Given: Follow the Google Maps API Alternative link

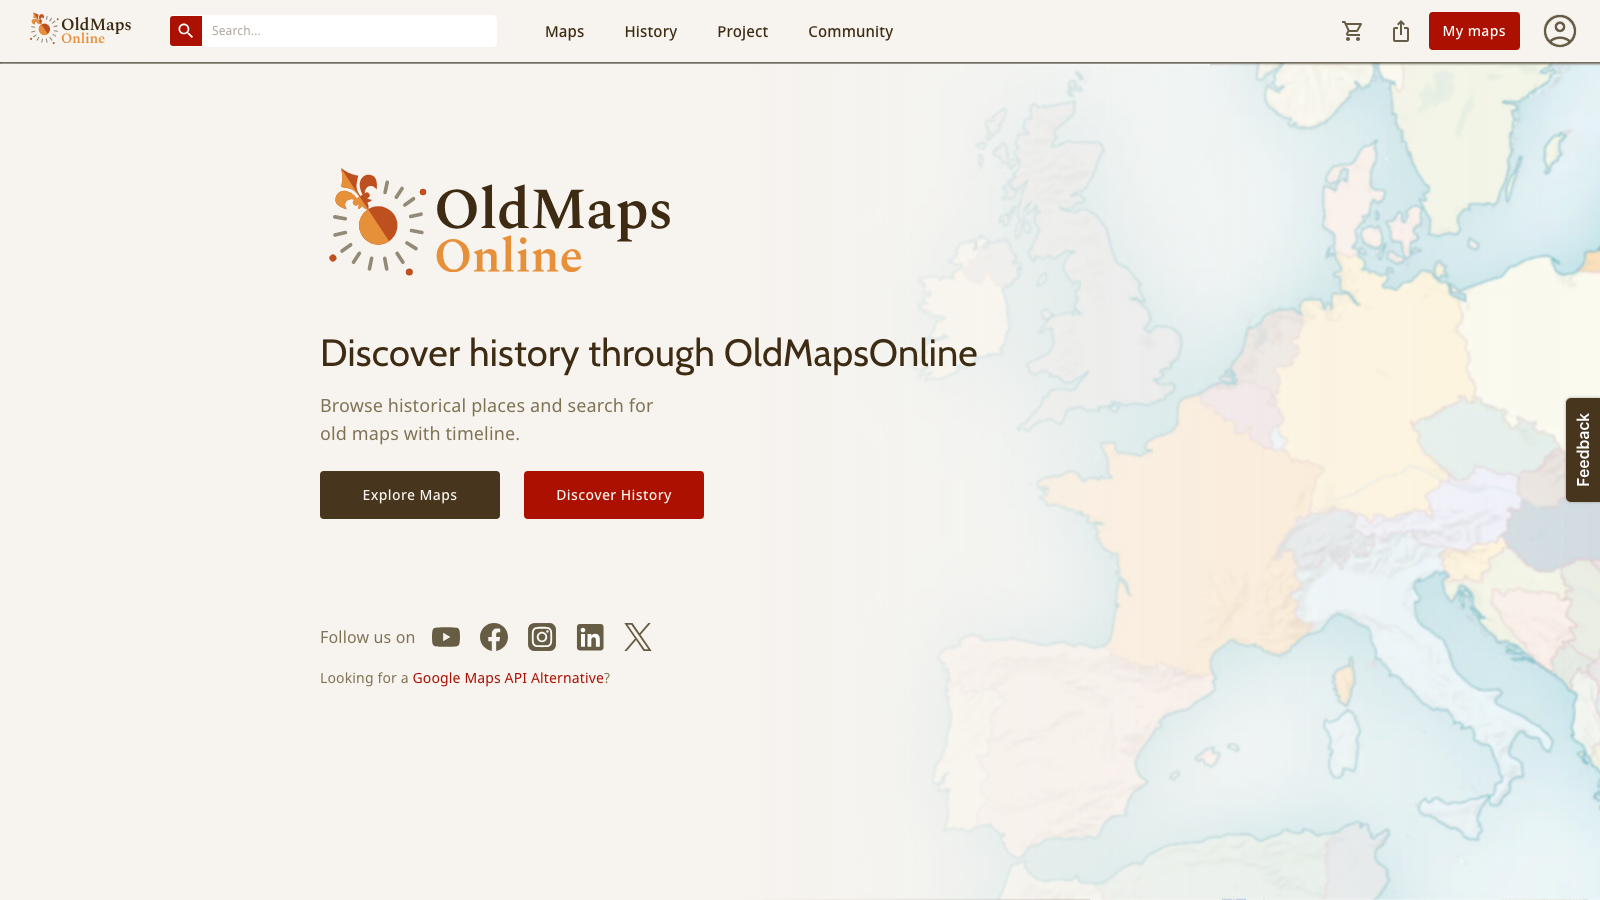Looking at the screenshot, I should coord(508,678).
